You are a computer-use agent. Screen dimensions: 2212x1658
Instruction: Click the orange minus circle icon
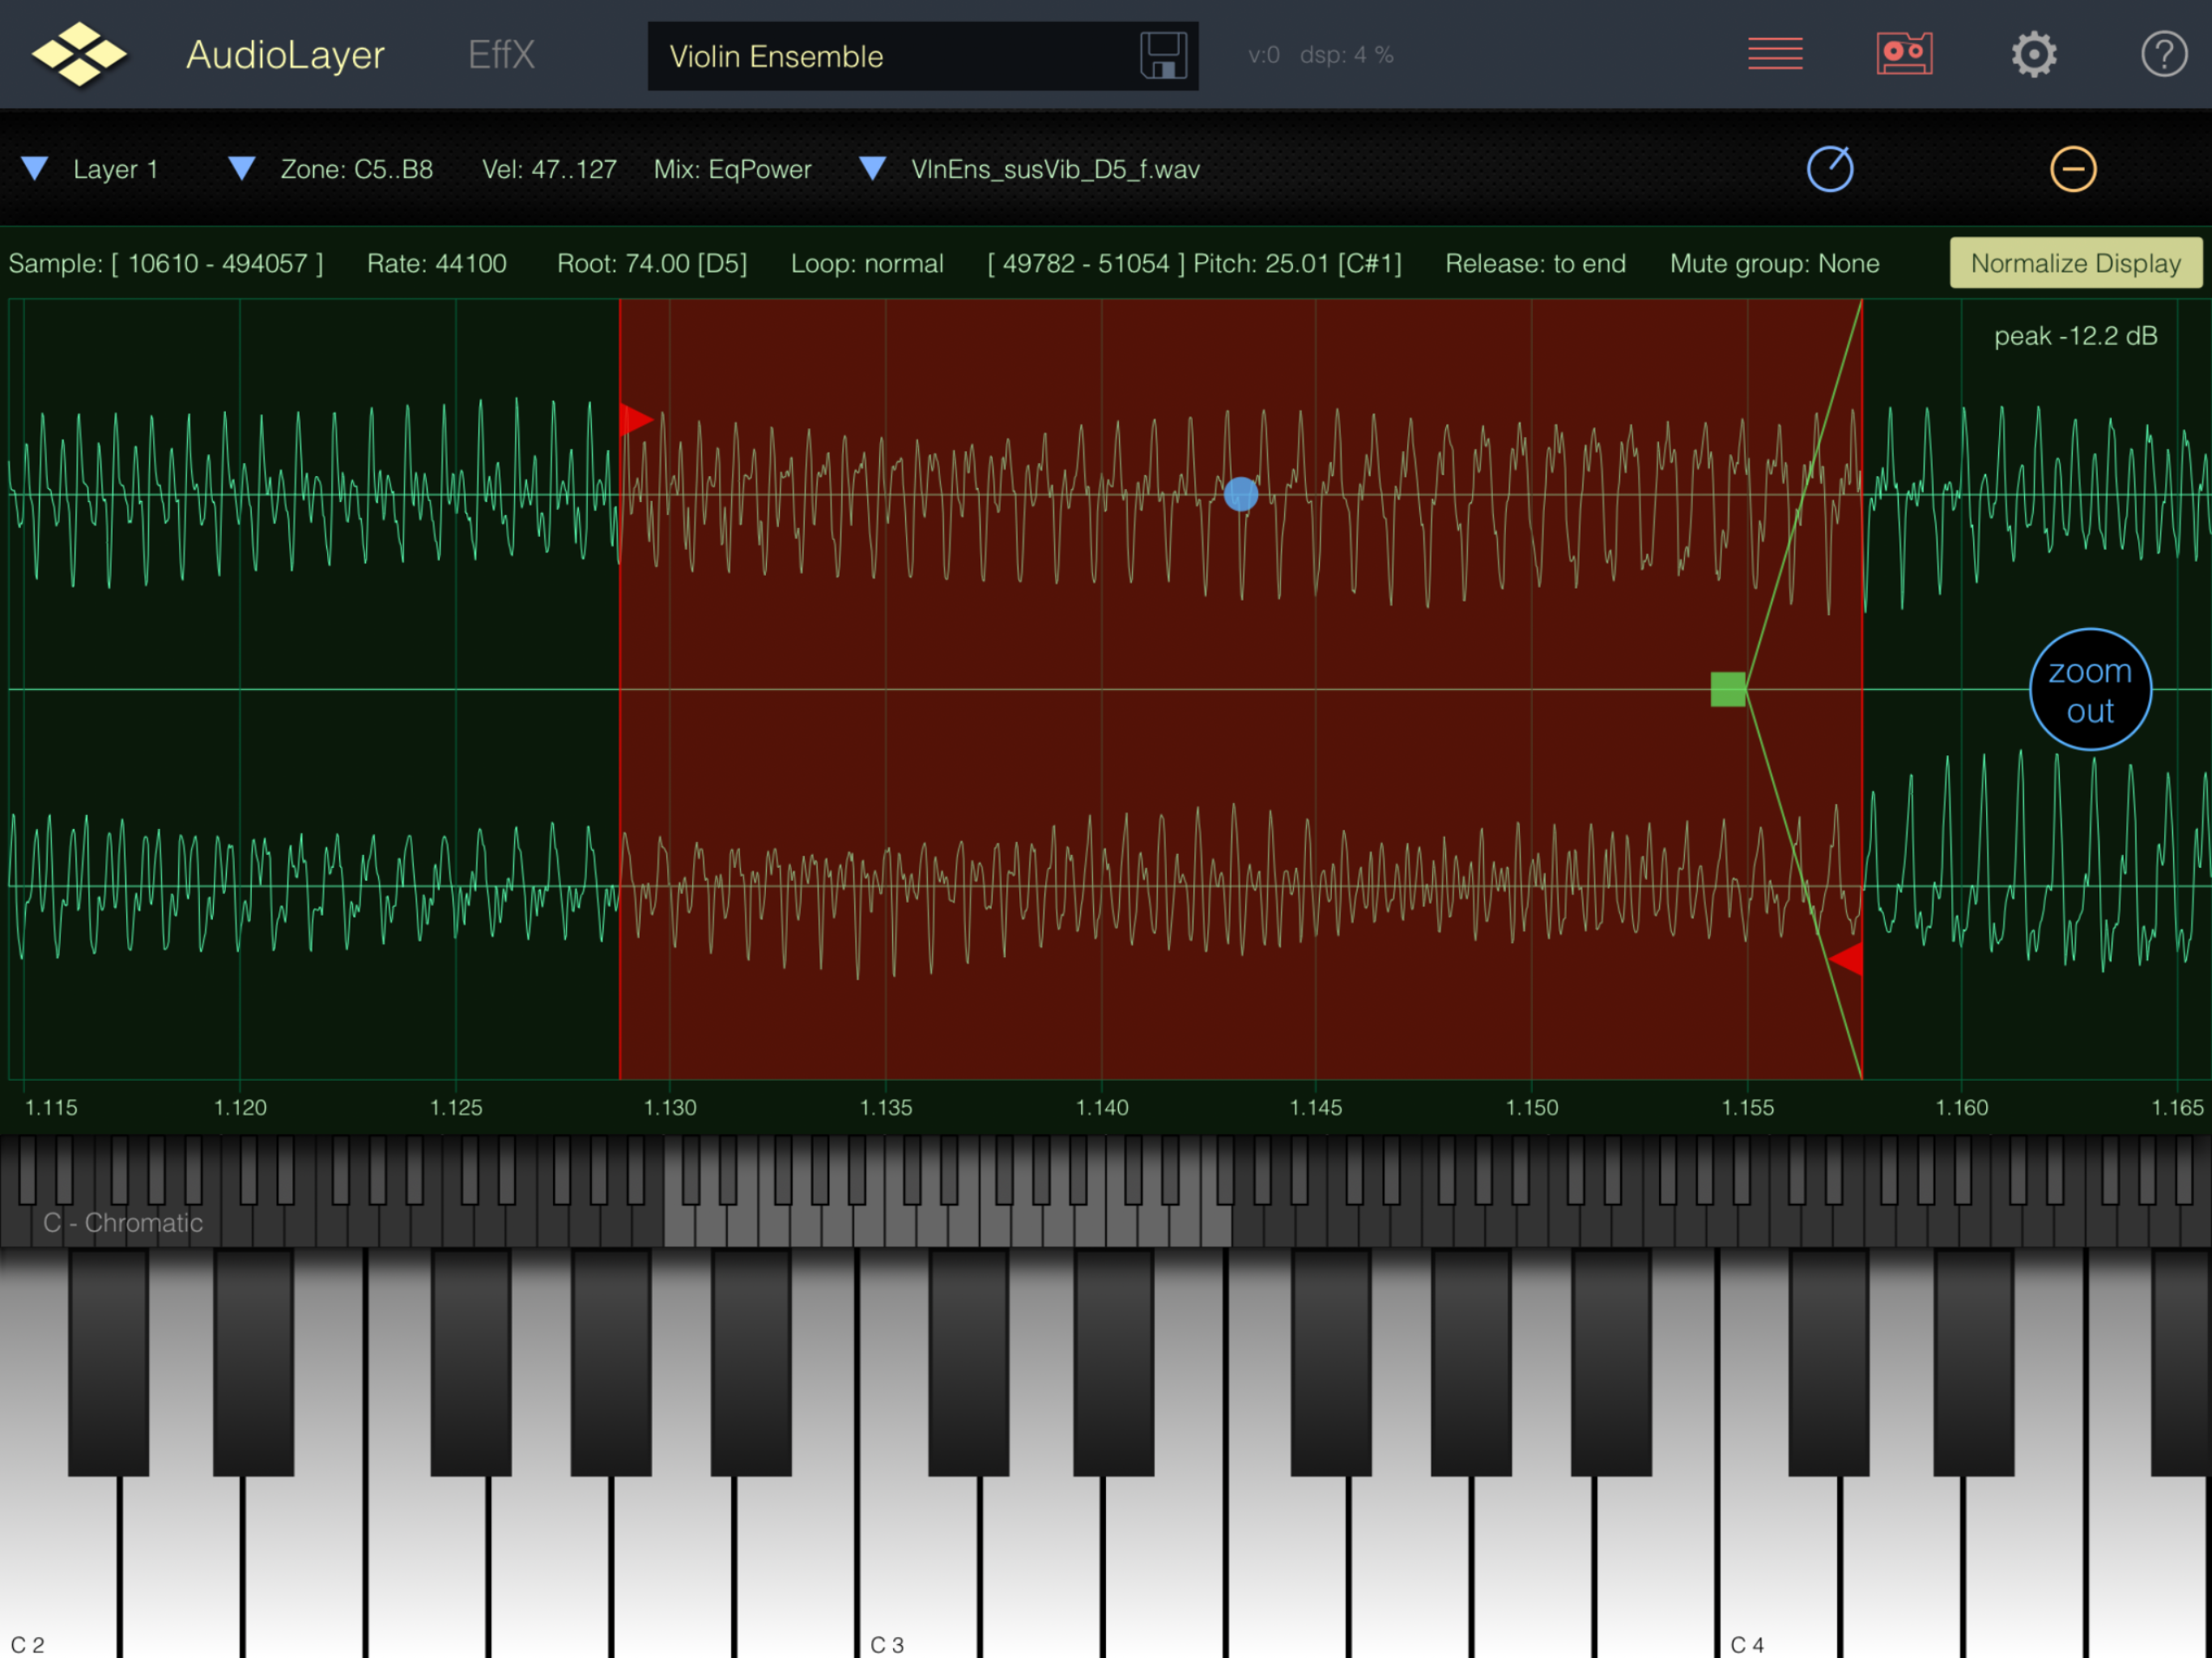click(x=2073, y=169)
